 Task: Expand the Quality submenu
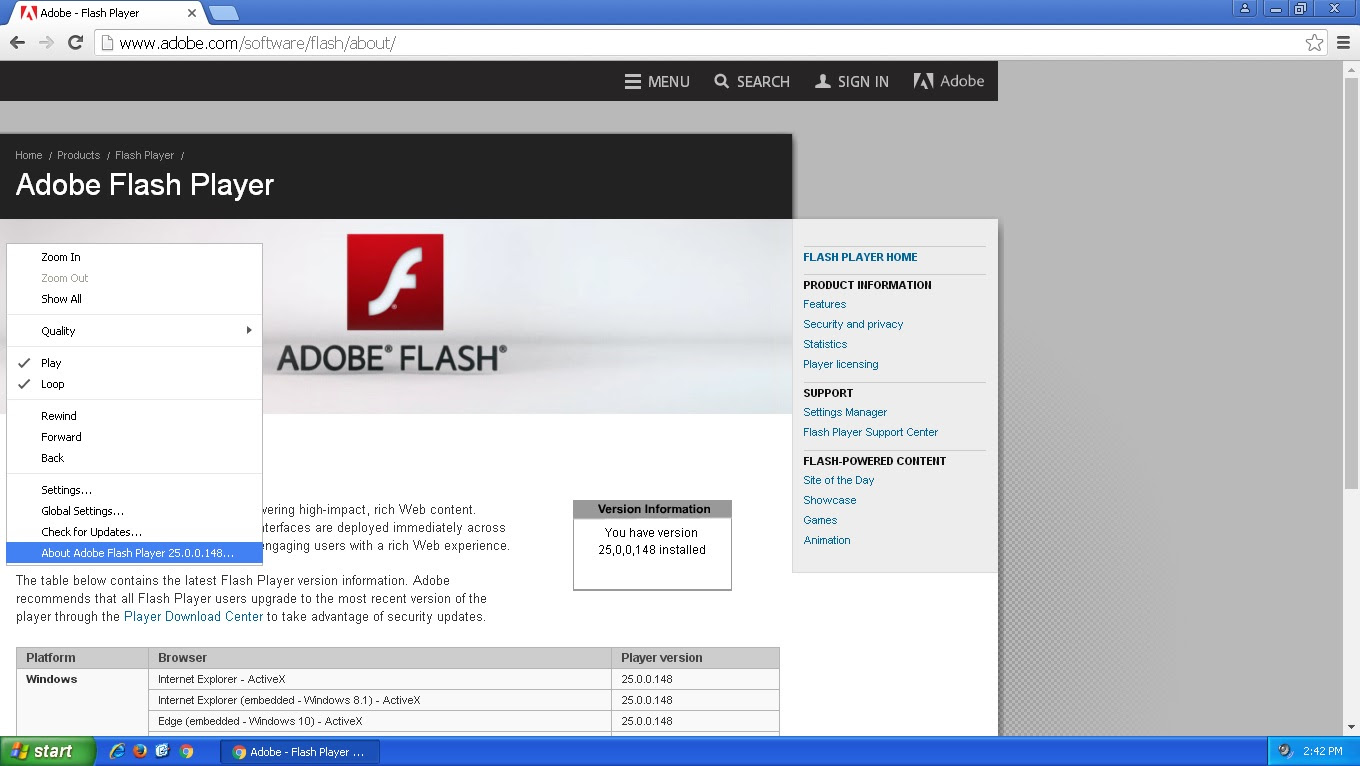click(x=134, y=331)
